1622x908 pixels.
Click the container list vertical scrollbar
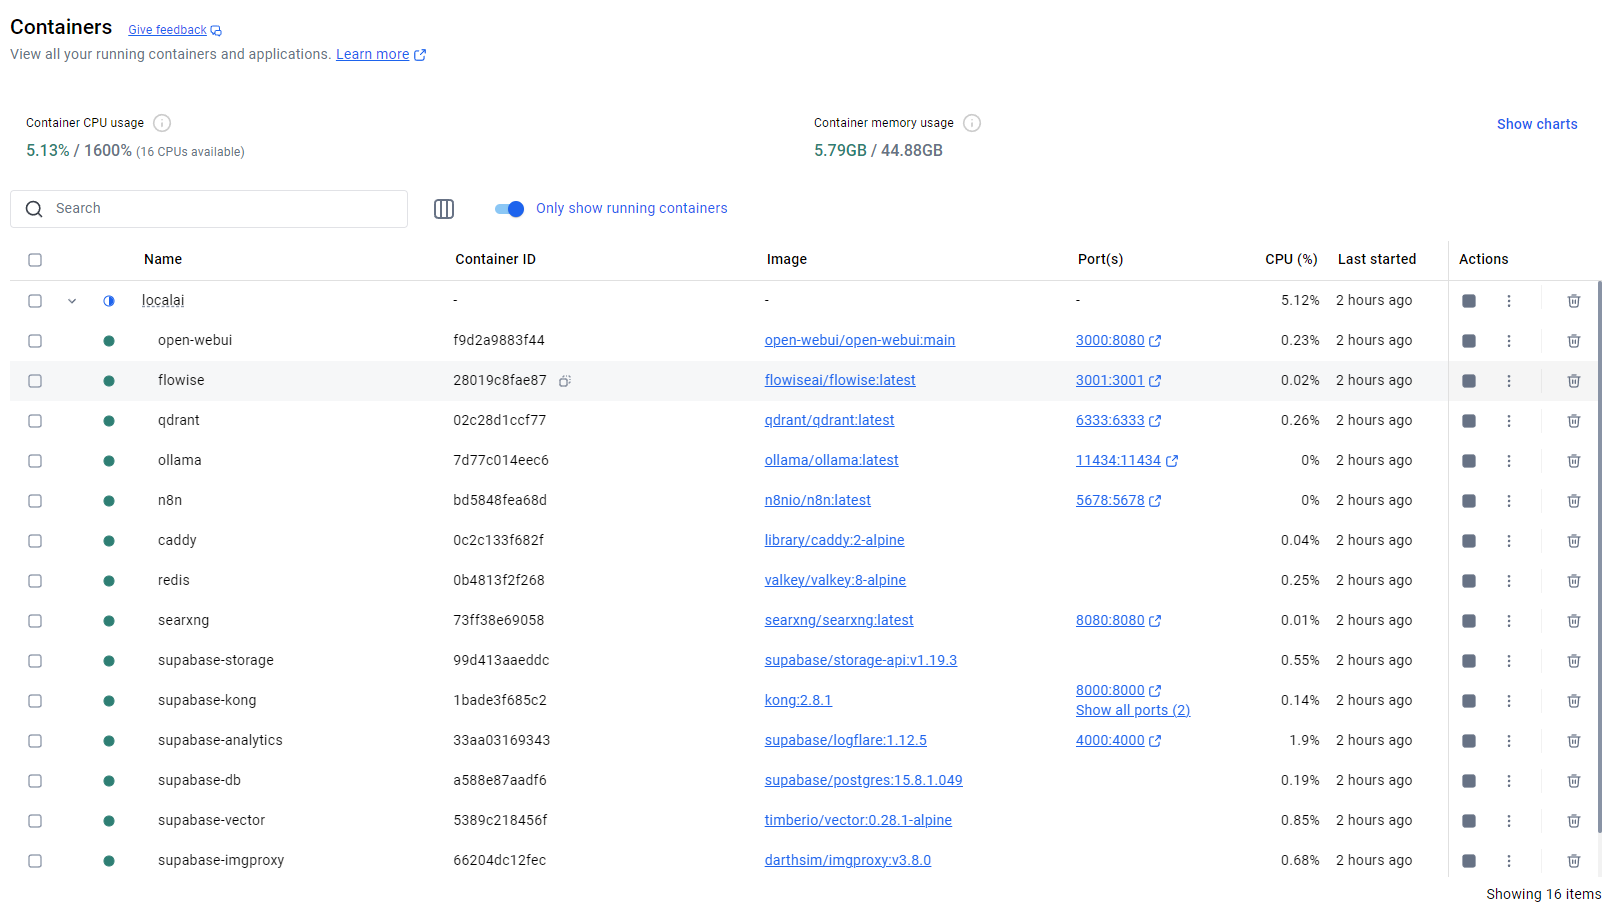click(1600, 555)
